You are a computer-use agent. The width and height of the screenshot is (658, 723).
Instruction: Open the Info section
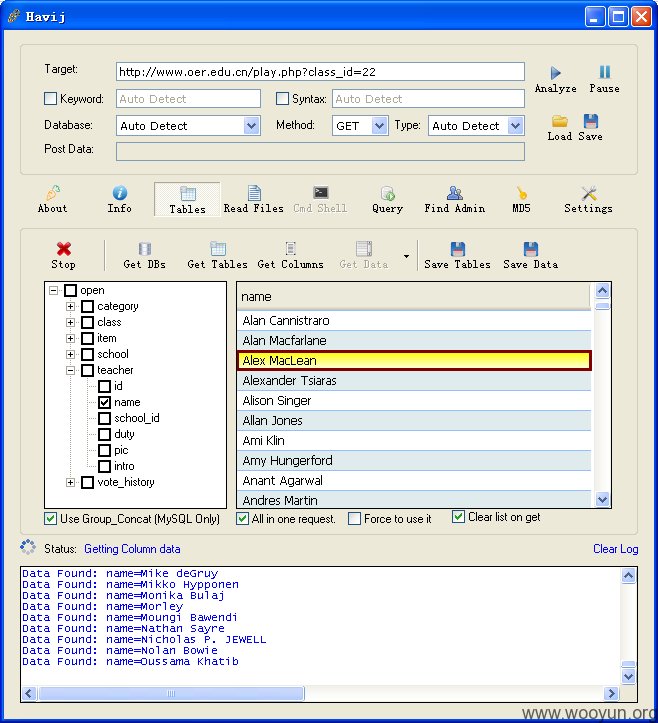pos(119,199)
